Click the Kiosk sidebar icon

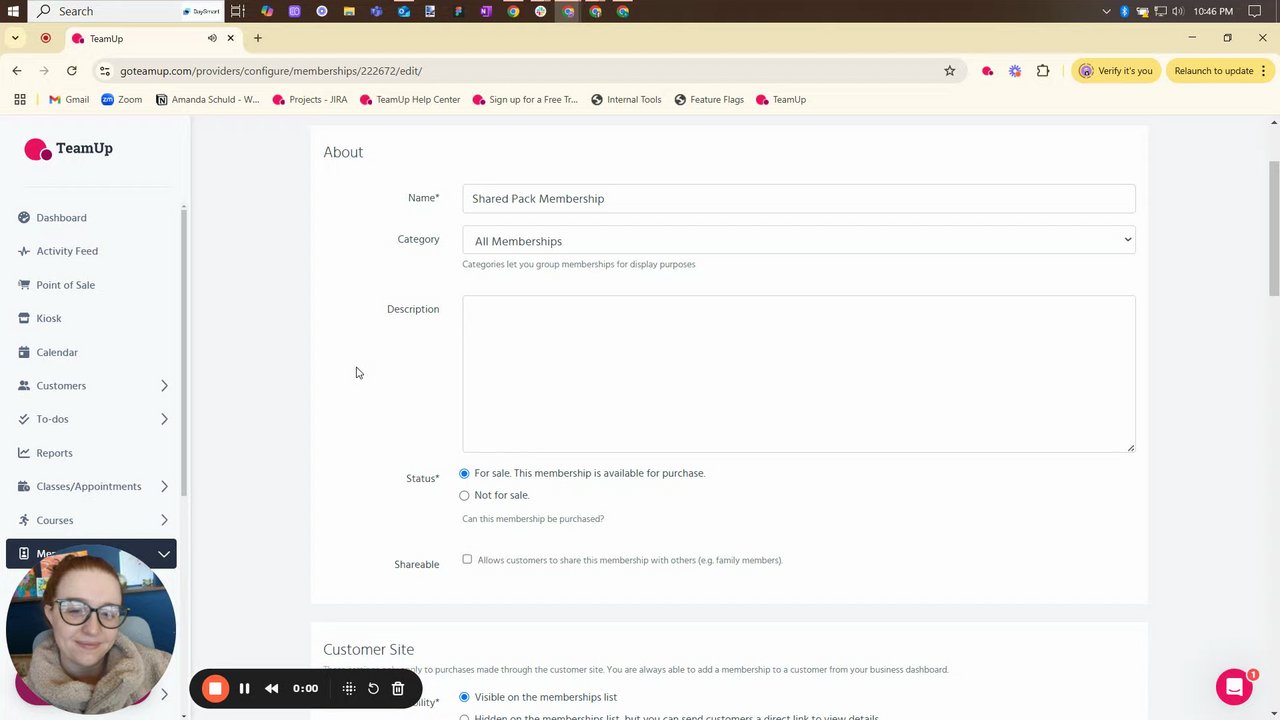24,318
